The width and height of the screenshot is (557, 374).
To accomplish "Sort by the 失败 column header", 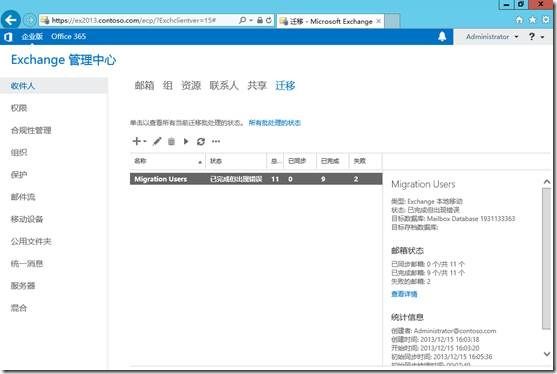I will [366, 161].
